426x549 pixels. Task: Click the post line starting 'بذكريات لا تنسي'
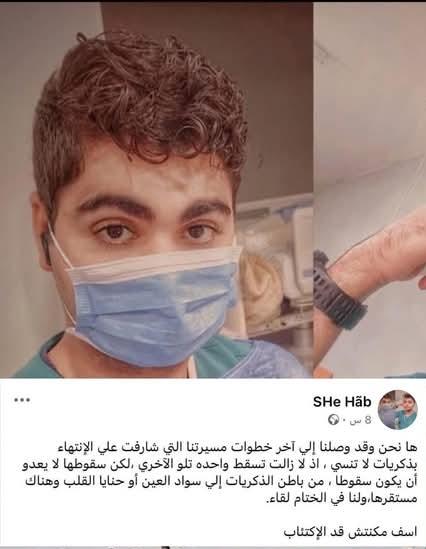[x=220, y=465]
